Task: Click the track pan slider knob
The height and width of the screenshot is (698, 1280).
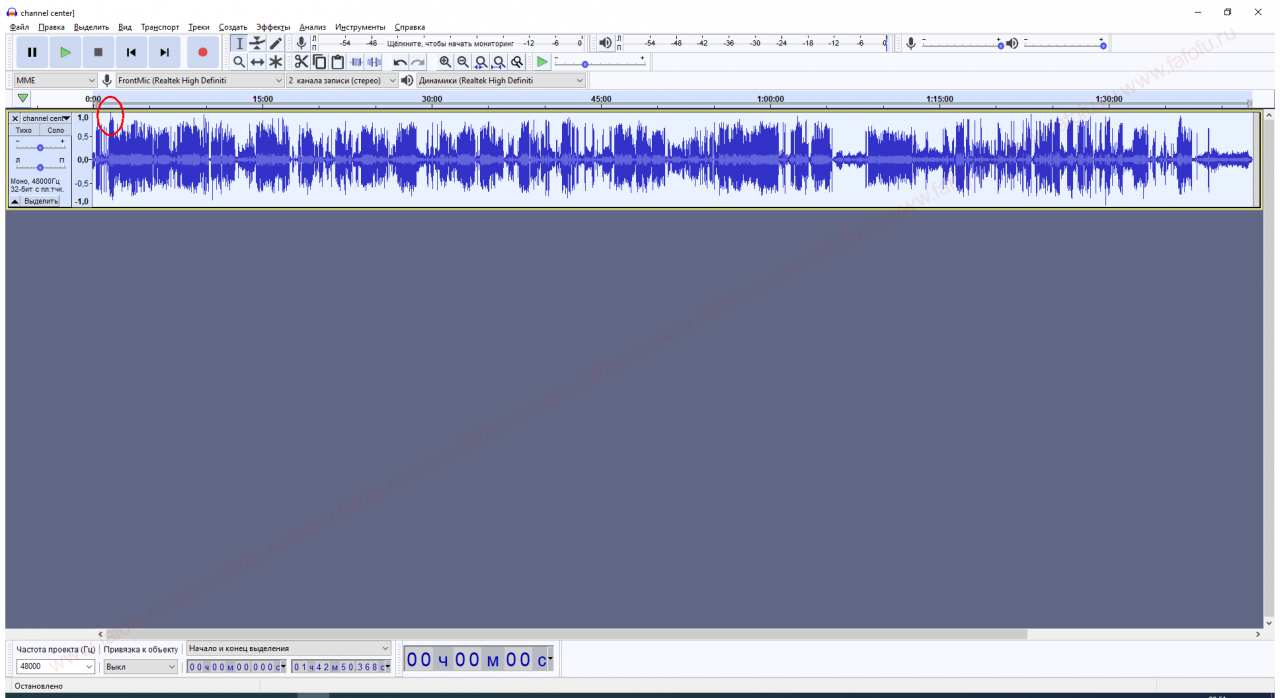Action: (x=40, y=167)
